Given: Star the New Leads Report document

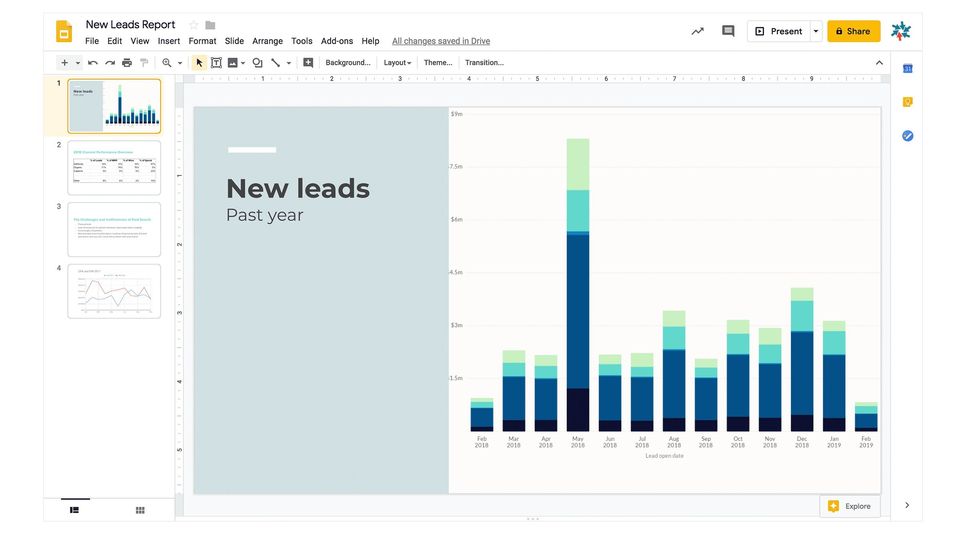Looking at the screenshot, I should 194,25.
